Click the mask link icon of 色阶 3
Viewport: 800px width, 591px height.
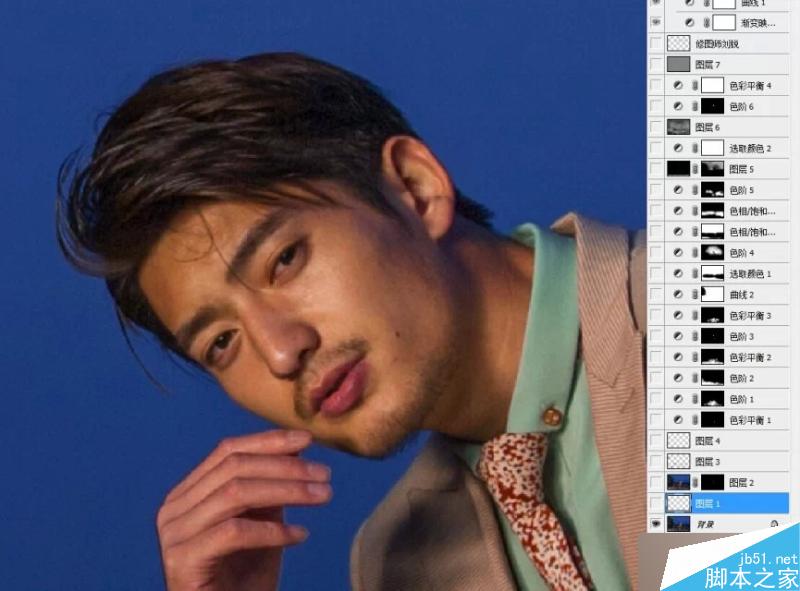(695, 336)
